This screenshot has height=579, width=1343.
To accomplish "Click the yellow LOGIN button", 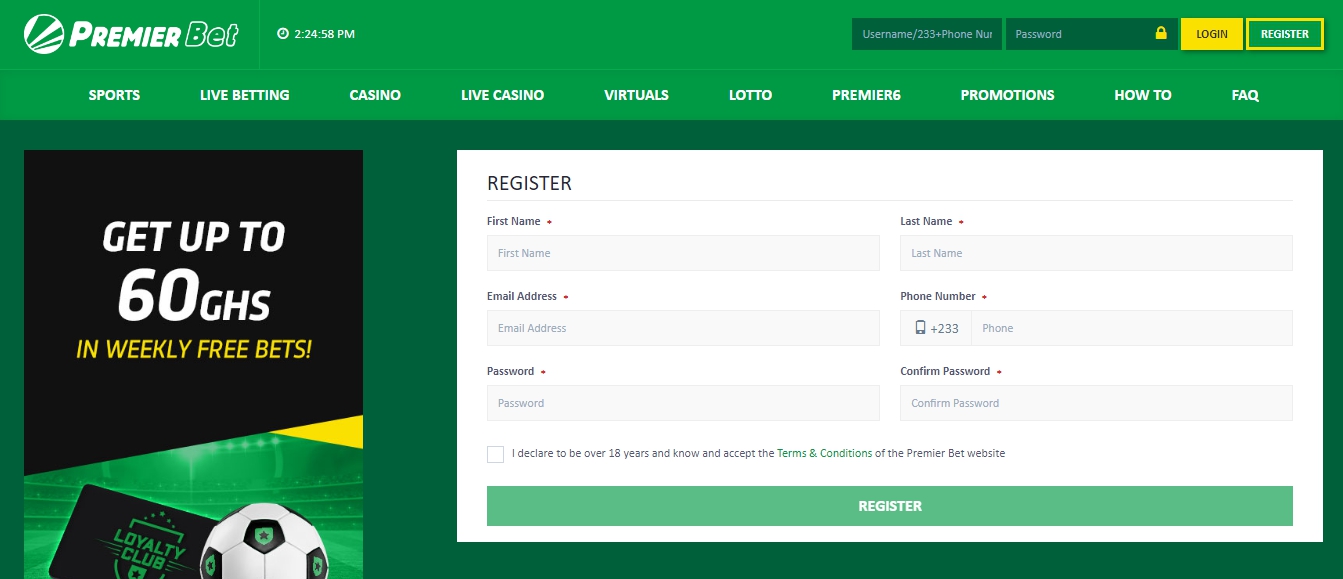I will pos(1212,34).
